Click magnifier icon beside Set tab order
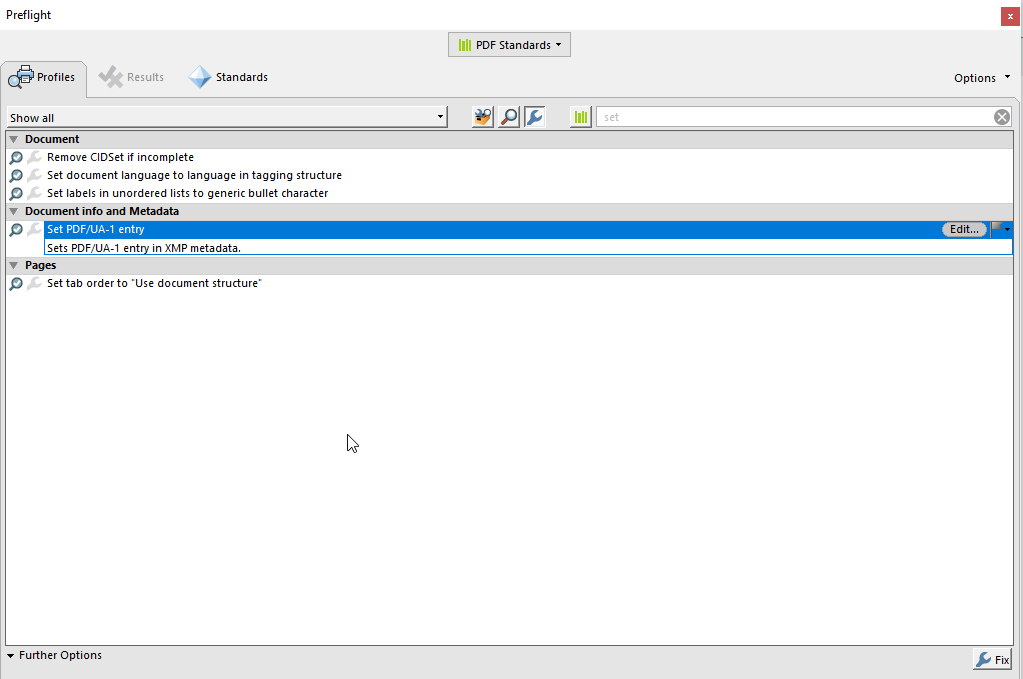Image resolution: width=1023 pixels, height=679 pixels. (16, 284)
